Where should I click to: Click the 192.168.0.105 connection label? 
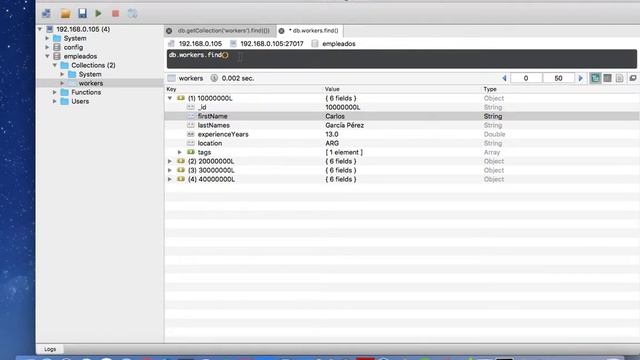(x=200, y=44)
